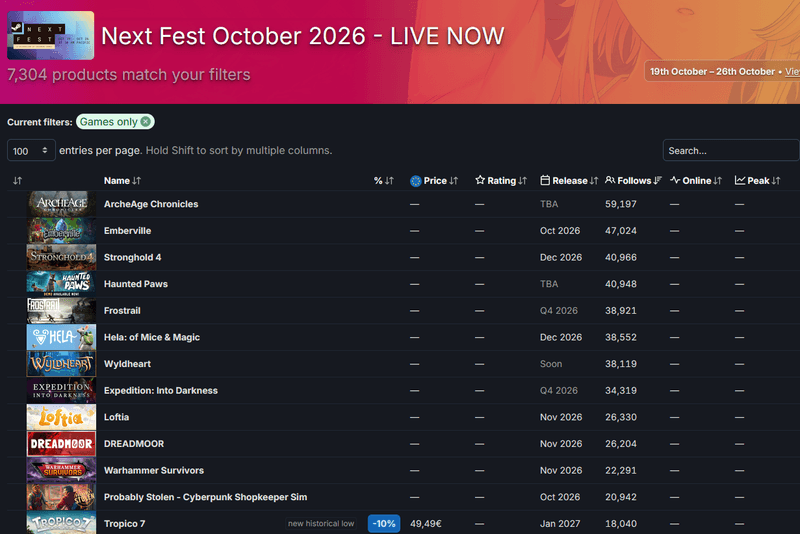Click the Haunted Paws thumbnail image
The image size is (800, 534).
(x=61, y=284)
